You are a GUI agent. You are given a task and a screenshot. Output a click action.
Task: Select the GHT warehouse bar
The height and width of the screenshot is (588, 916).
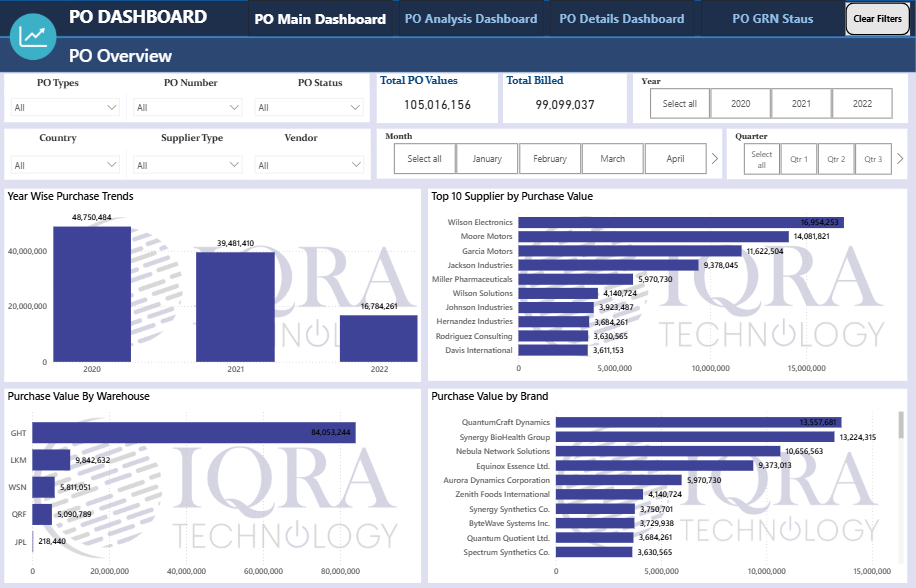193,433
